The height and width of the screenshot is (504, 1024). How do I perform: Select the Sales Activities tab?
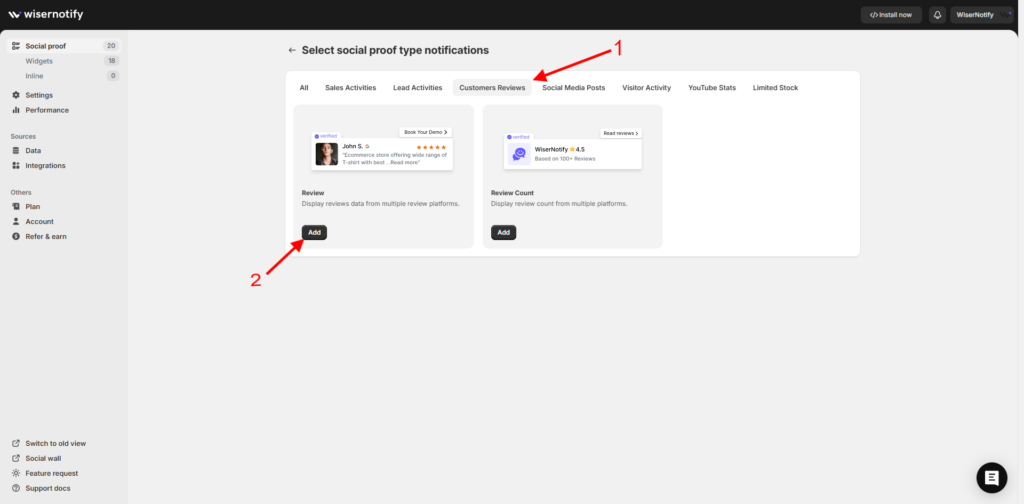click(x=350, y=88)
